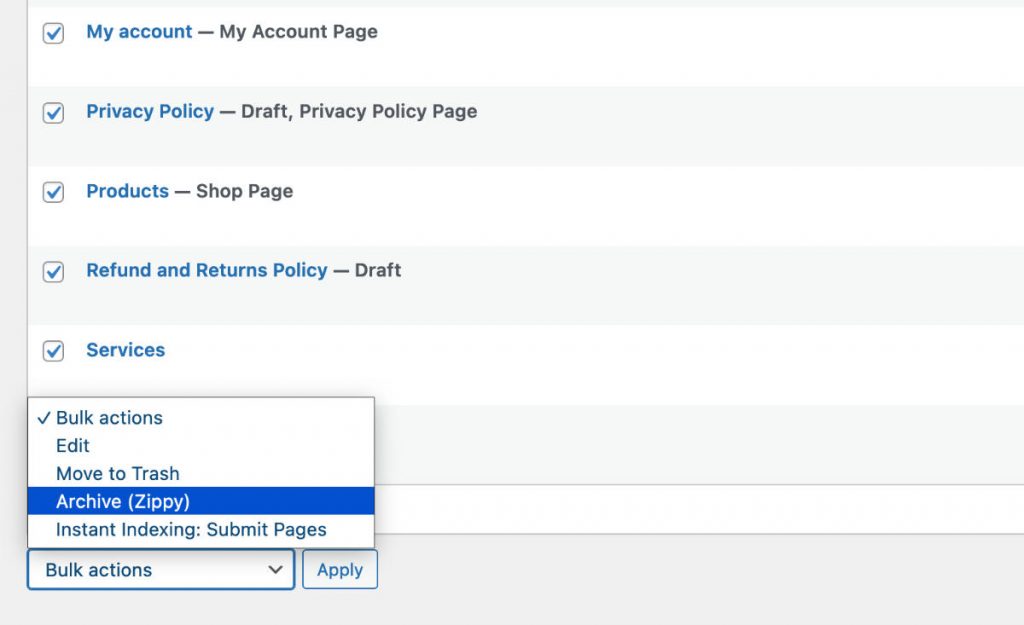Select Edit from bulk actions list
The image size is (1024, 625).
pos(201,445)
